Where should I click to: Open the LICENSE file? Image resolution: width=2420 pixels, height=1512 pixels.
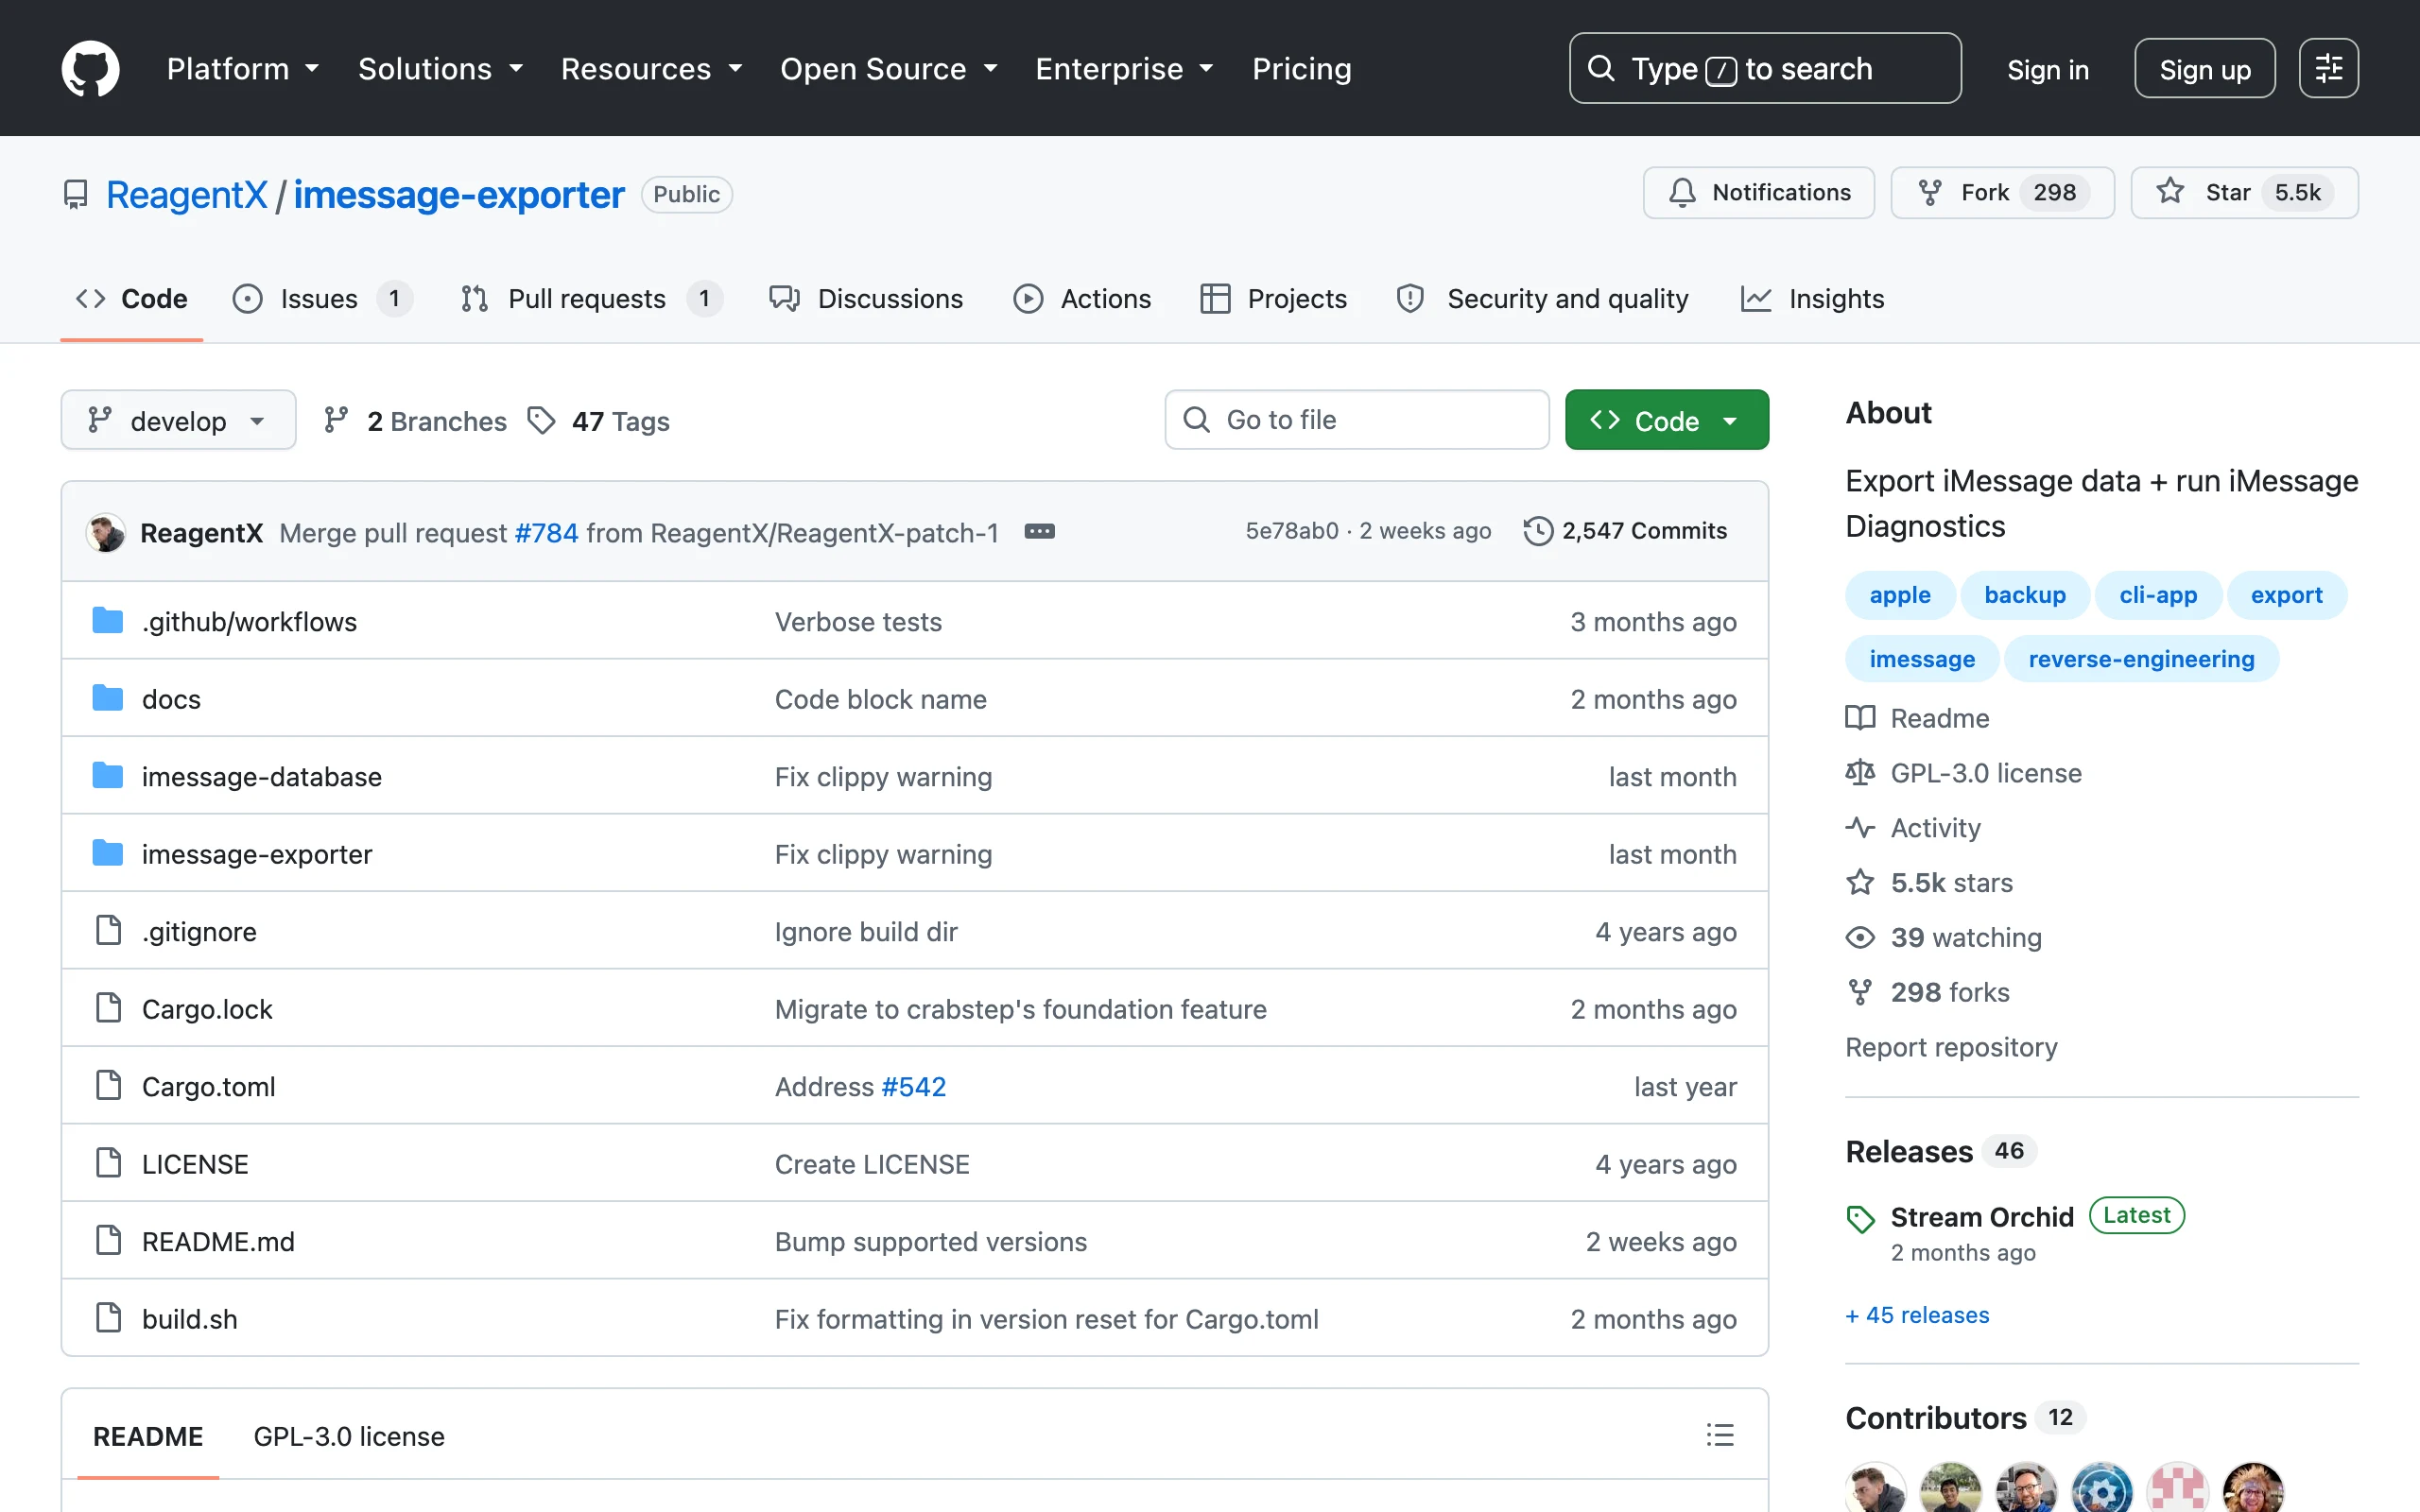pyautogui.click(x=195, y=1164)
